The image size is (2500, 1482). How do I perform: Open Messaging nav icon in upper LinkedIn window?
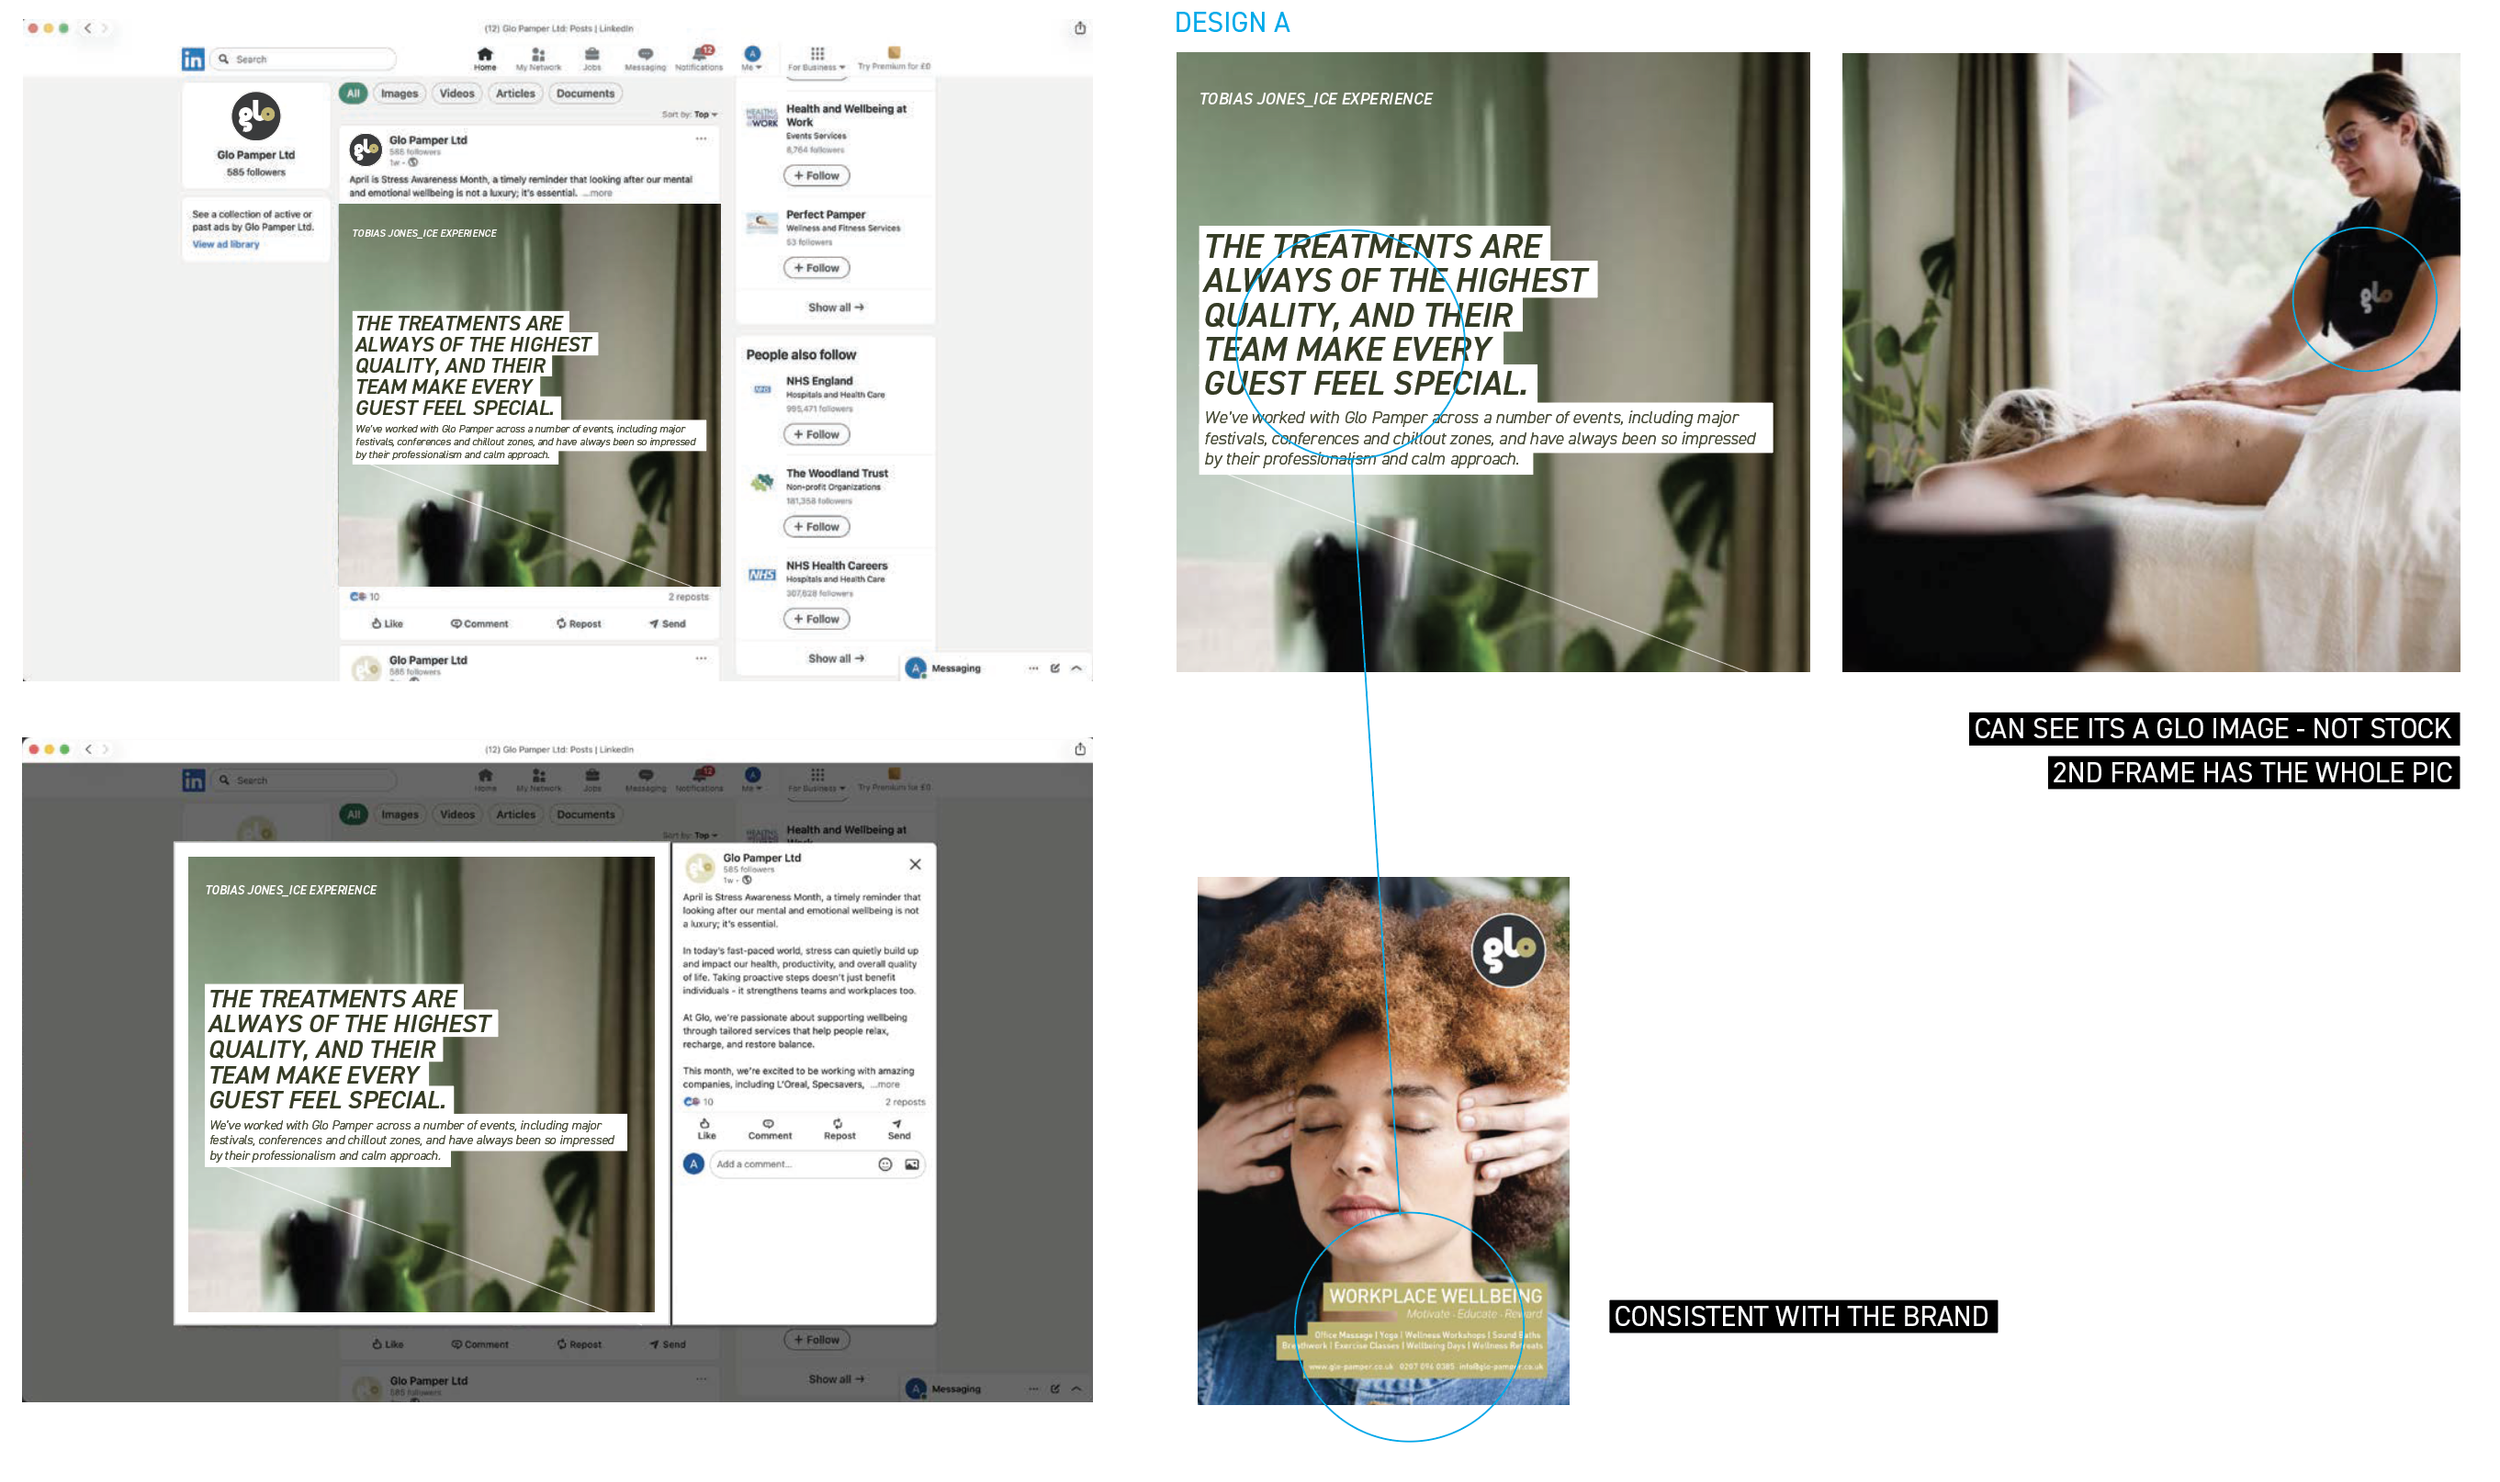point(645,58)
